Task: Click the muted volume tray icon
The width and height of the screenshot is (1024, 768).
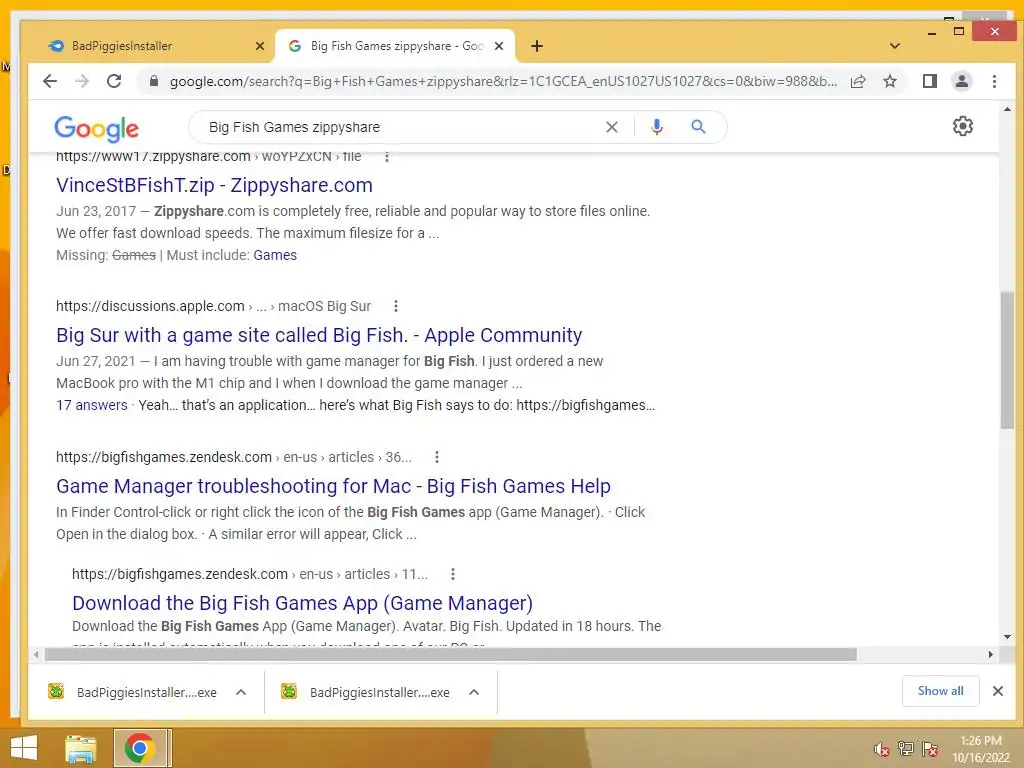Action: (882, 749)
